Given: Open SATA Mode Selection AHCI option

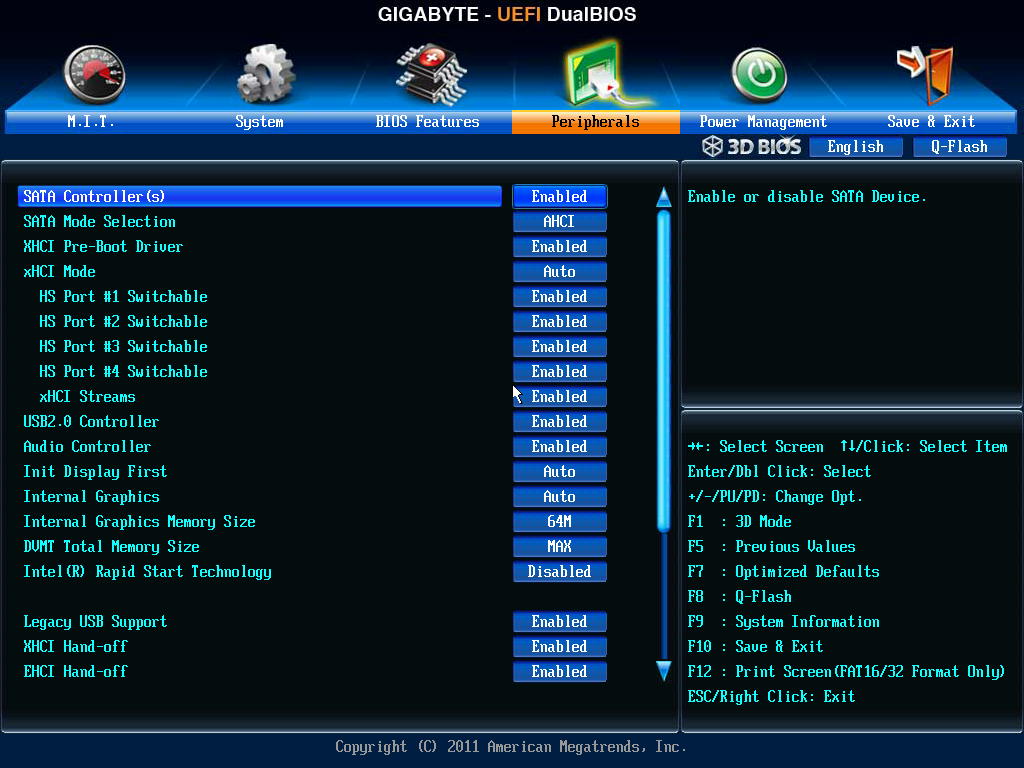Looking at the screenshot, I should coord(560,221).
